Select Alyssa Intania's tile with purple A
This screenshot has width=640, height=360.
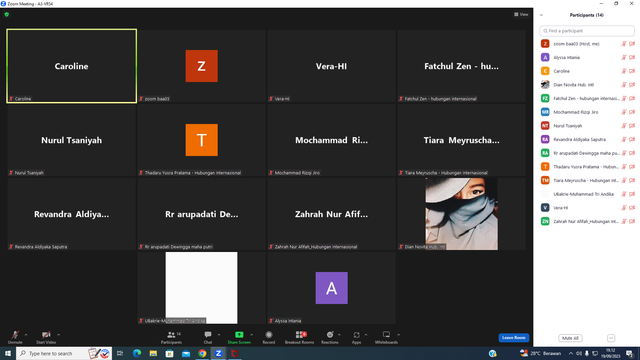click(331, 288)
